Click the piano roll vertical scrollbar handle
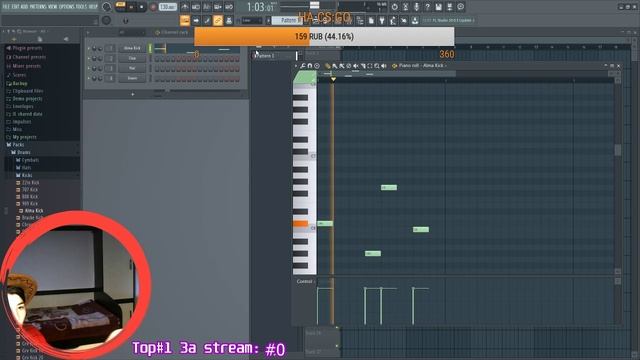Viewport: 640px width, 360px height. point(618,150)
